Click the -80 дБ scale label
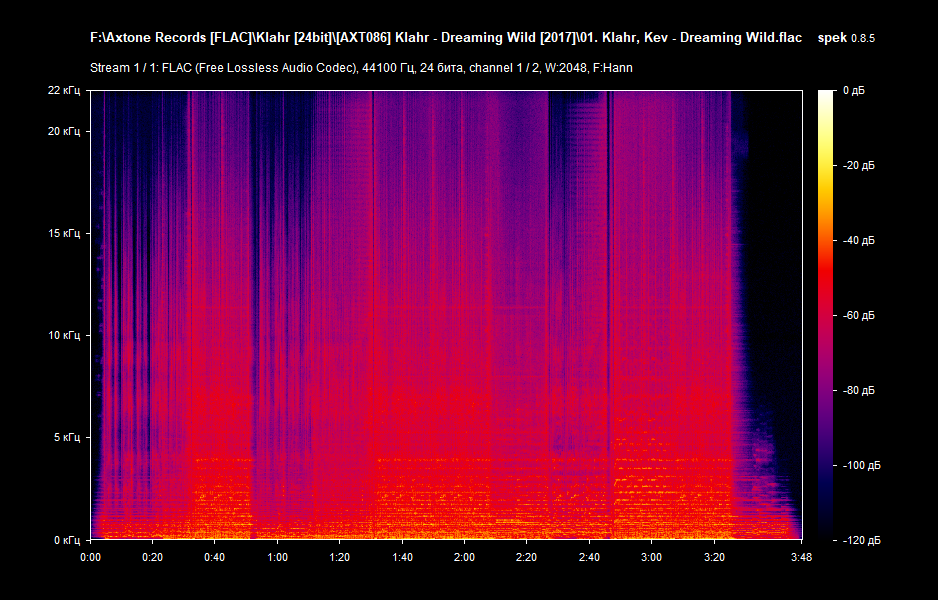This screenshot has width=938, height=600. 858,391
